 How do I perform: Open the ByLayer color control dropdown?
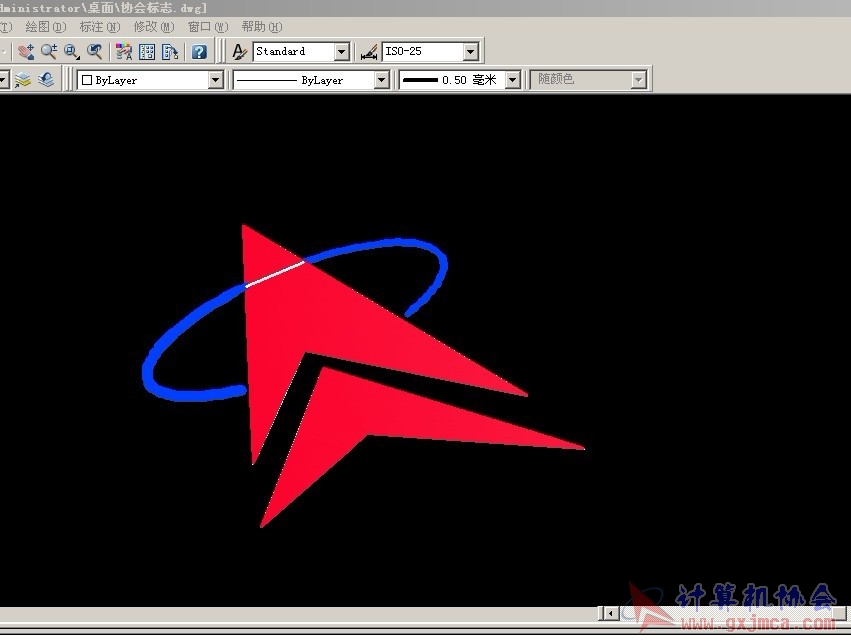(215, 80)
